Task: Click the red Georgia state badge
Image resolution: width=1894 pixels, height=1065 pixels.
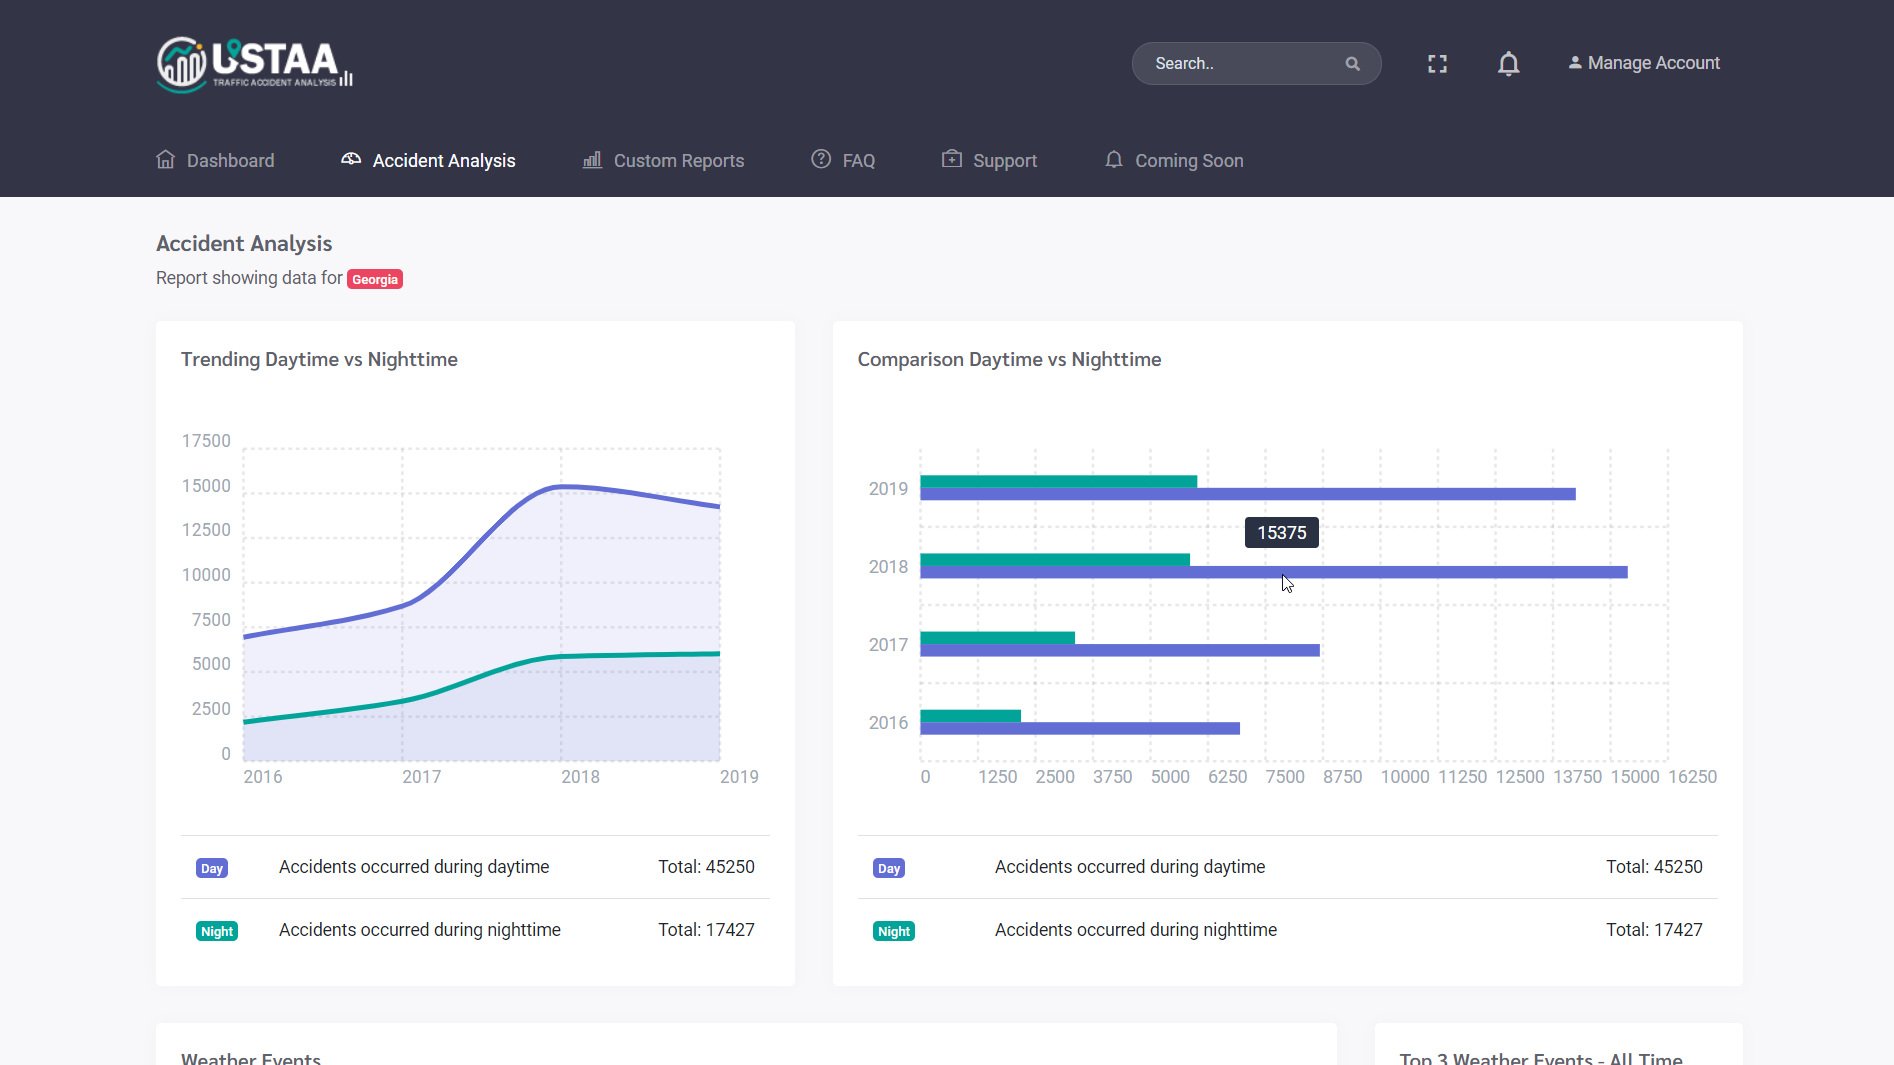Action: click(x=375, y=280)
